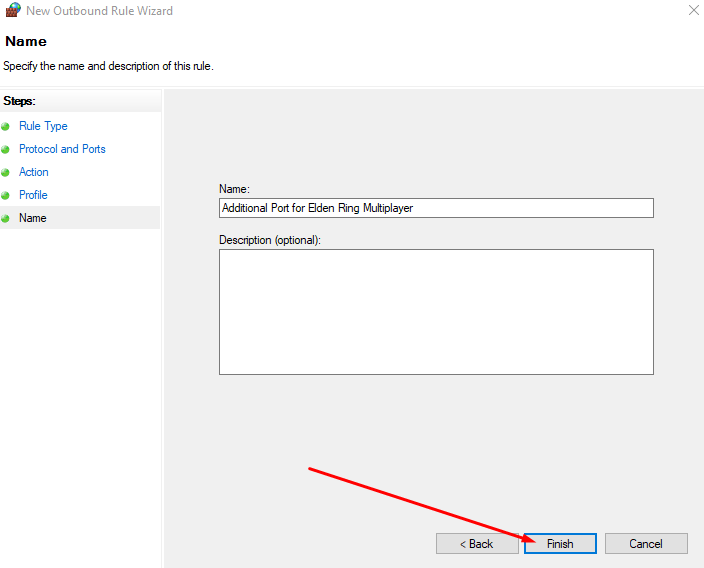Viewport: 704px width, 568px height.
Task: Click green bullet beside Protocol and Ports
Action: coord(5,150)
